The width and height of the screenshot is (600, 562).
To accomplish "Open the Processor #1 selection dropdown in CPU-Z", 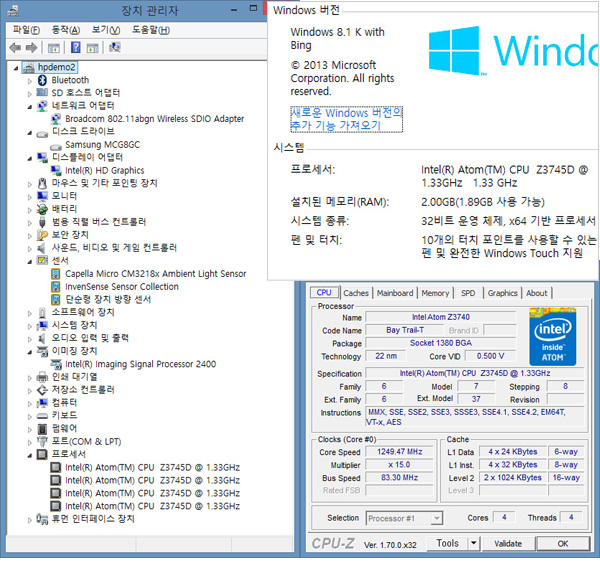I will tap(436, 518).
